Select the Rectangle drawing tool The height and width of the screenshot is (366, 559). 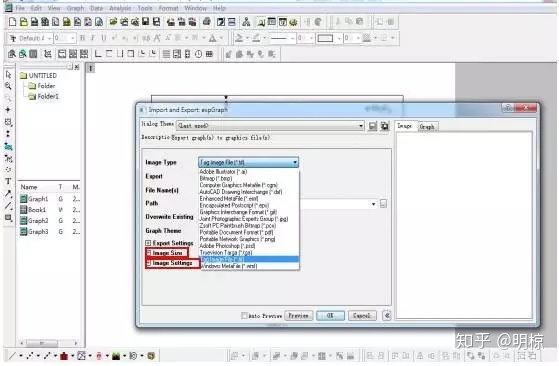[8, 218]
